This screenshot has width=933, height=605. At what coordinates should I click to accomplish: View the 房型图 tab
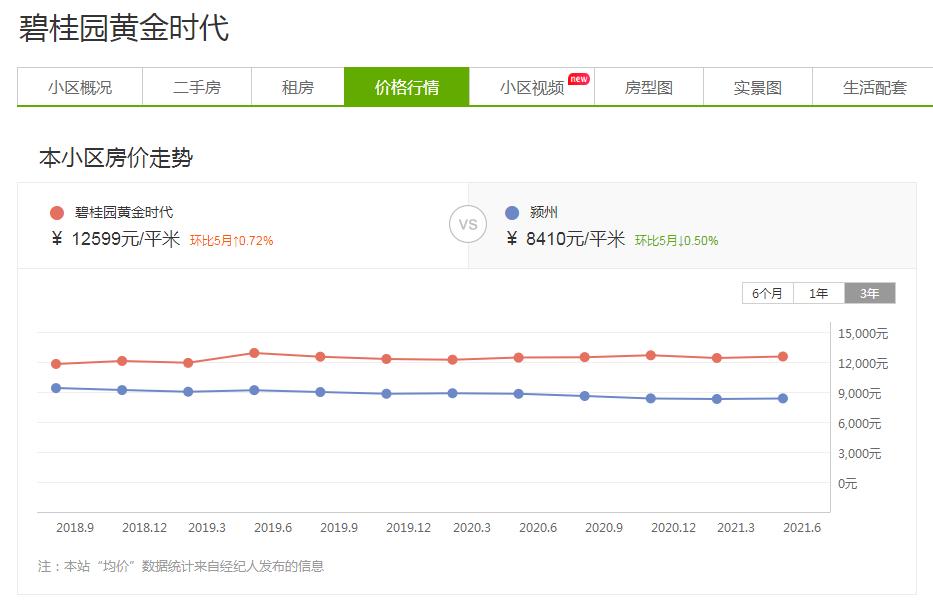[x=651, y=86]
